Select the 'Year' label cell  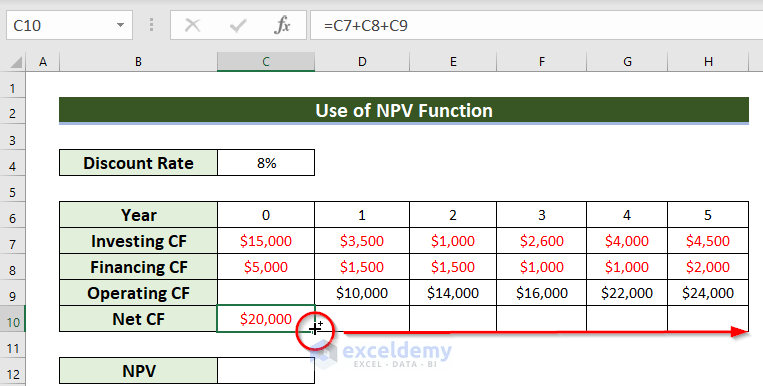tap(138, 215)
